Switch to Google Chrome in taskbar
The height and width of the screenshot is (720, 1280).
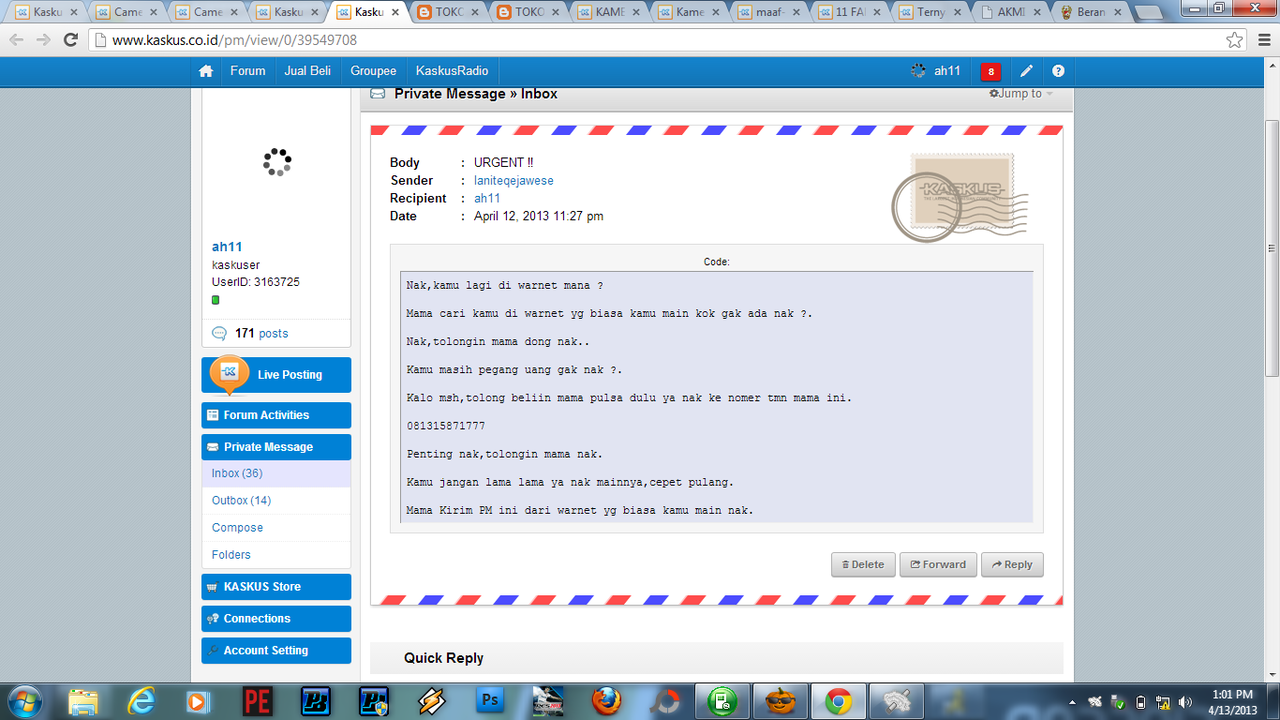pos(838,701)
